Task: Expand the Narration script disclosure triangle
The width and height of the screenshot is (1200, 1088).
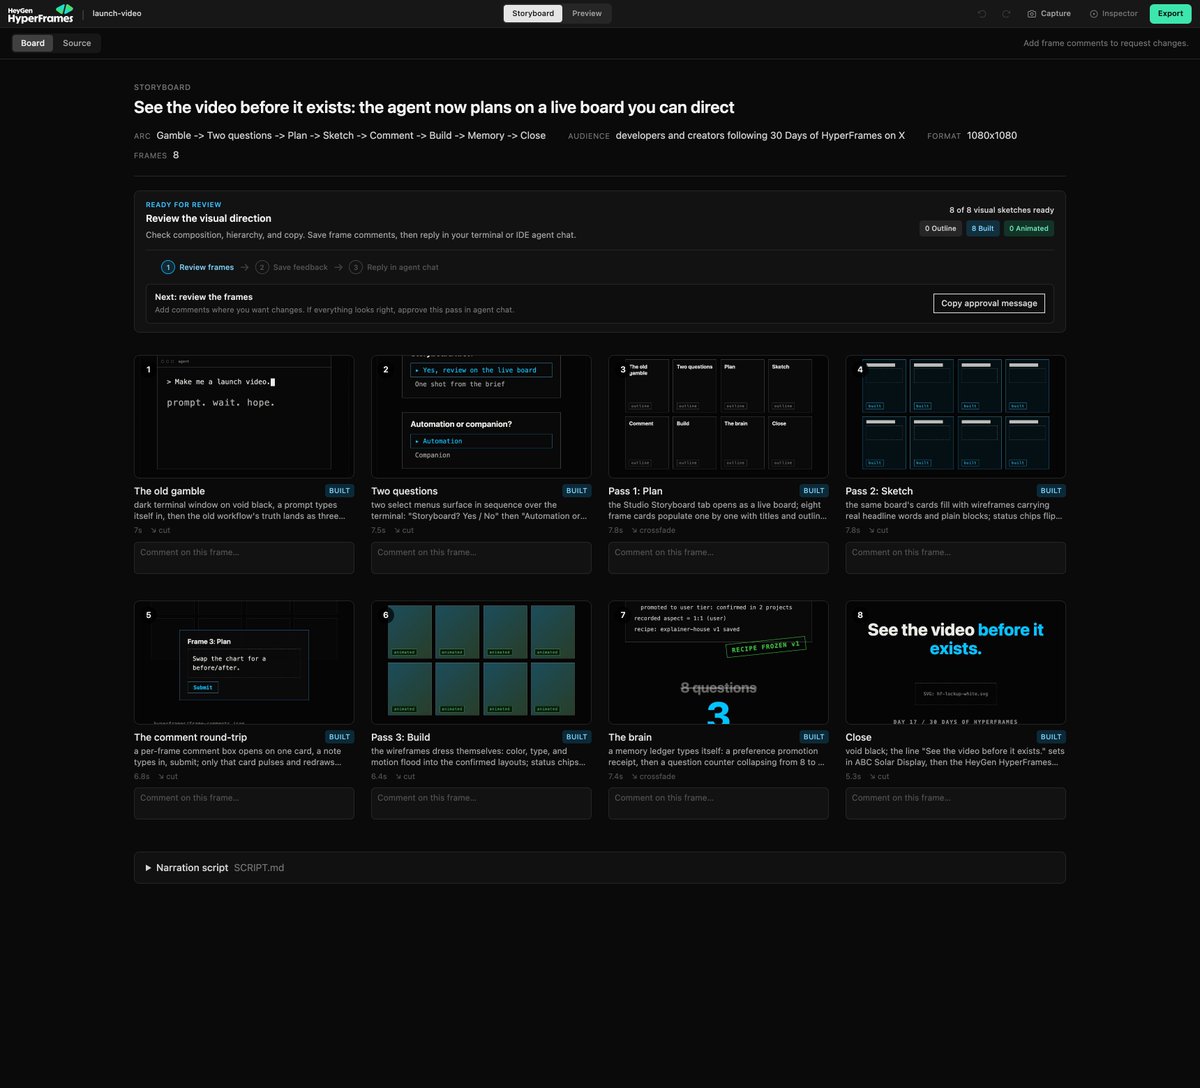Action: 148,868
